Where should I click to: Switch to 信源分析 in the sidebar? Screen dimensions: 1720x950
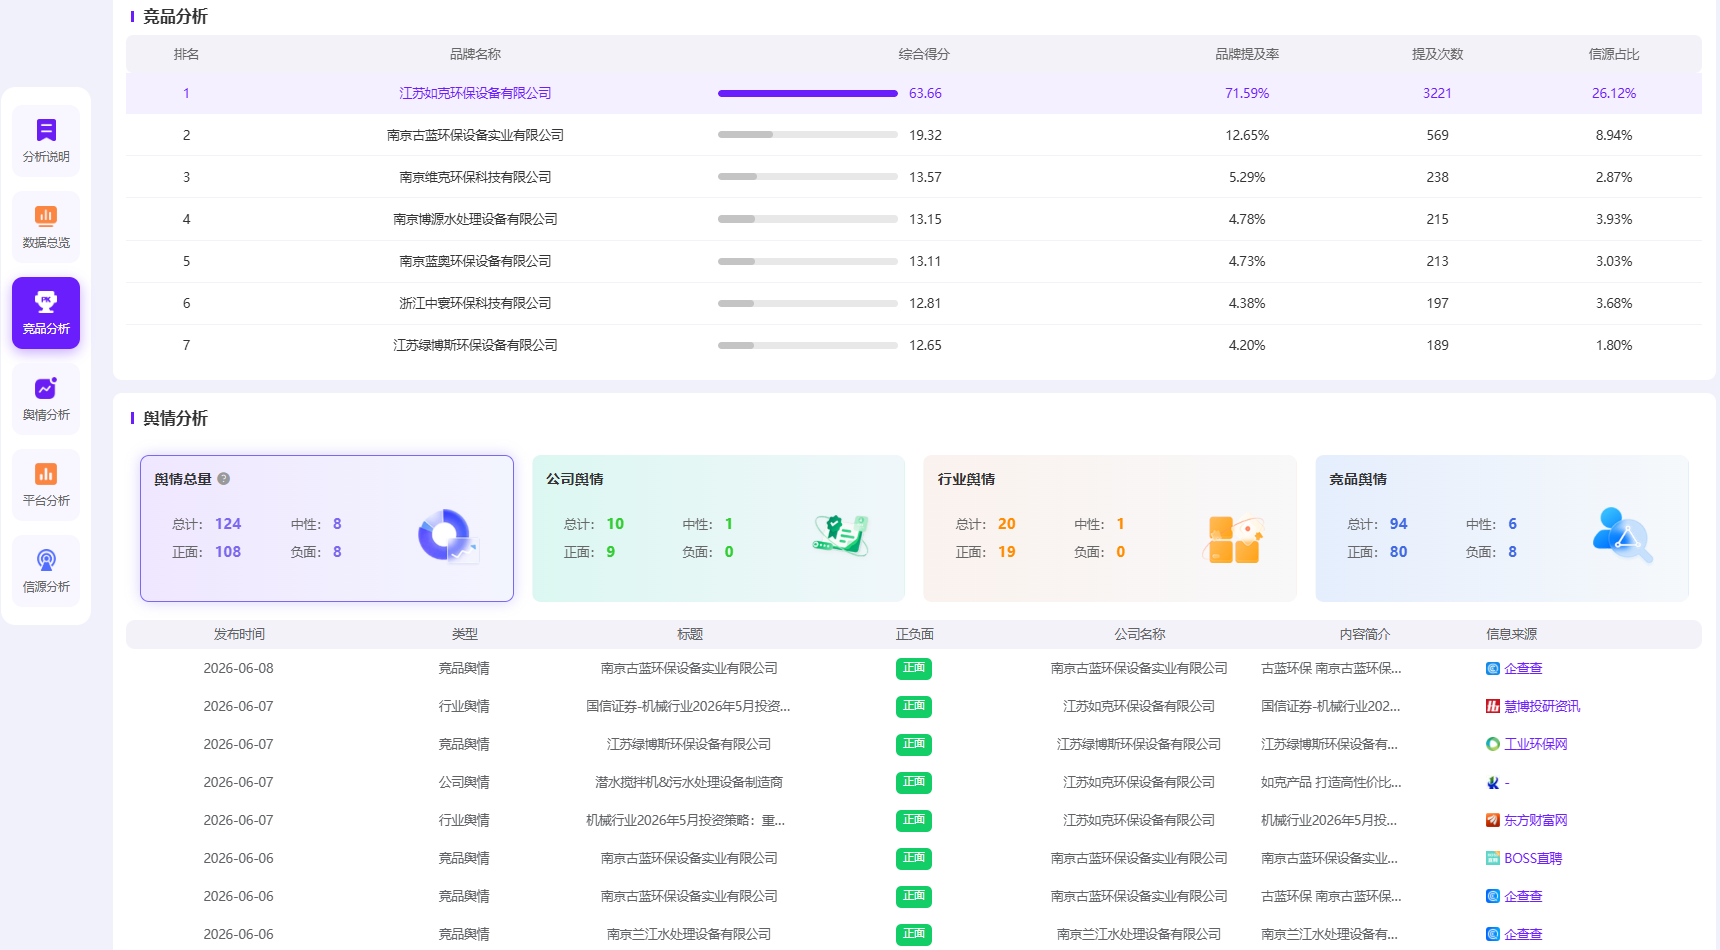(46, 571)
